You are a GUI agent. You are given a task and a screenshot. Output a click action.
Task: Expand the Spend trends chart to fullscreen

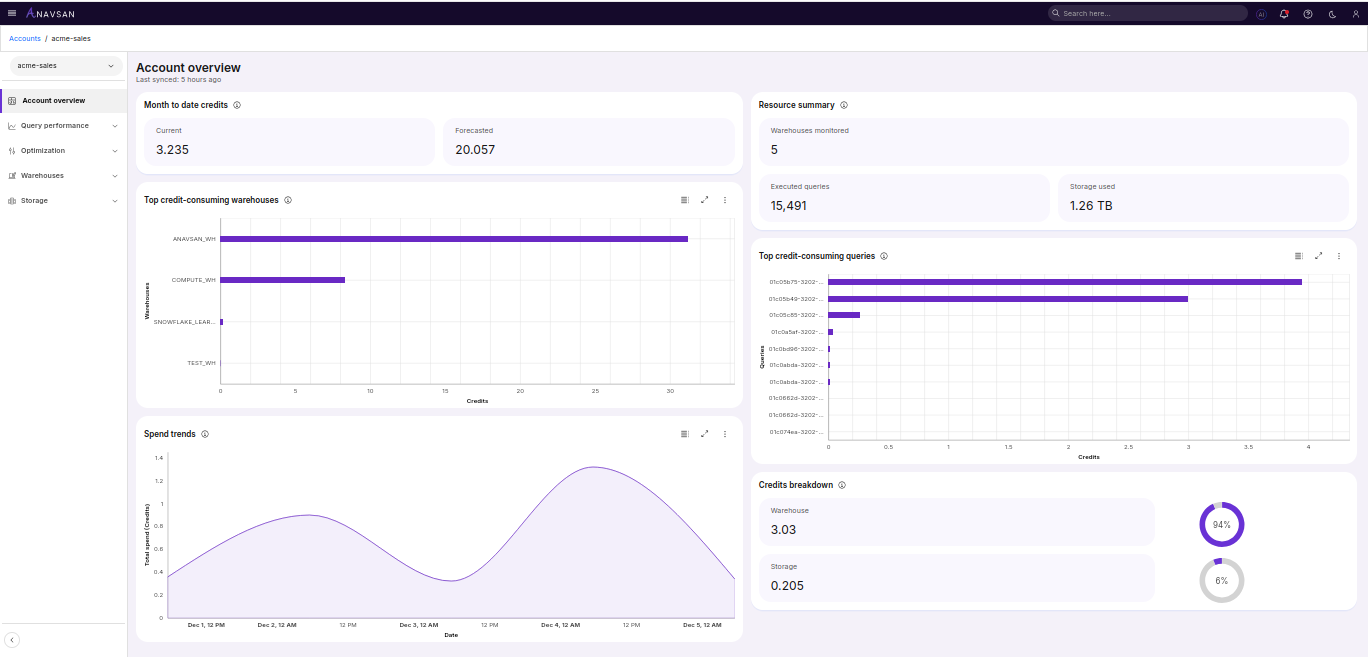(x=705, y=433)
